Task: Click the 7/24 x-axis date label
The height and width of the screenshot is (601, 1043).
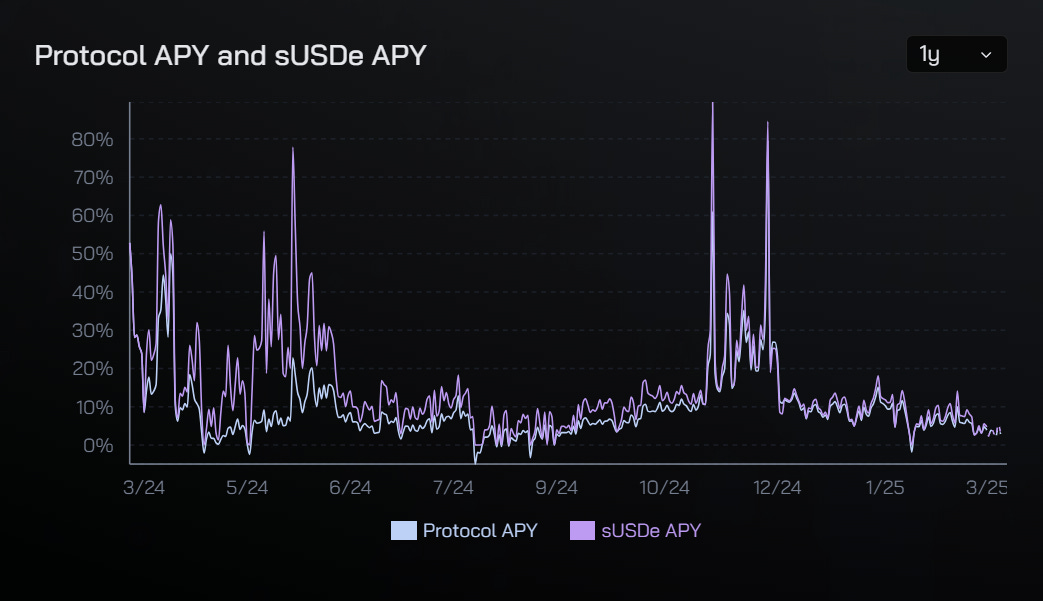Action: [453, 487]
